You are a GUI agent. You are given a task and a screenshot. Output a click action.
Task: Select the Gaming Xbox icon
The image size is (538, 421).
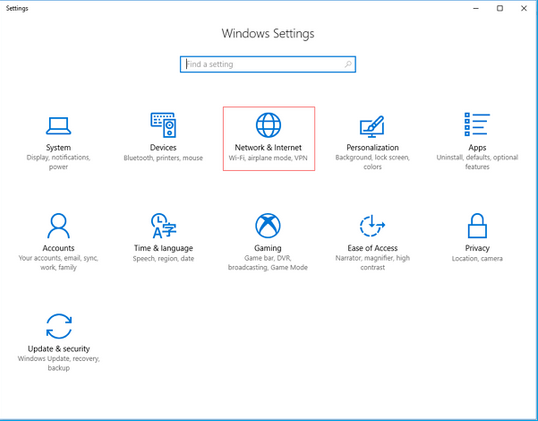click(268, 225)
